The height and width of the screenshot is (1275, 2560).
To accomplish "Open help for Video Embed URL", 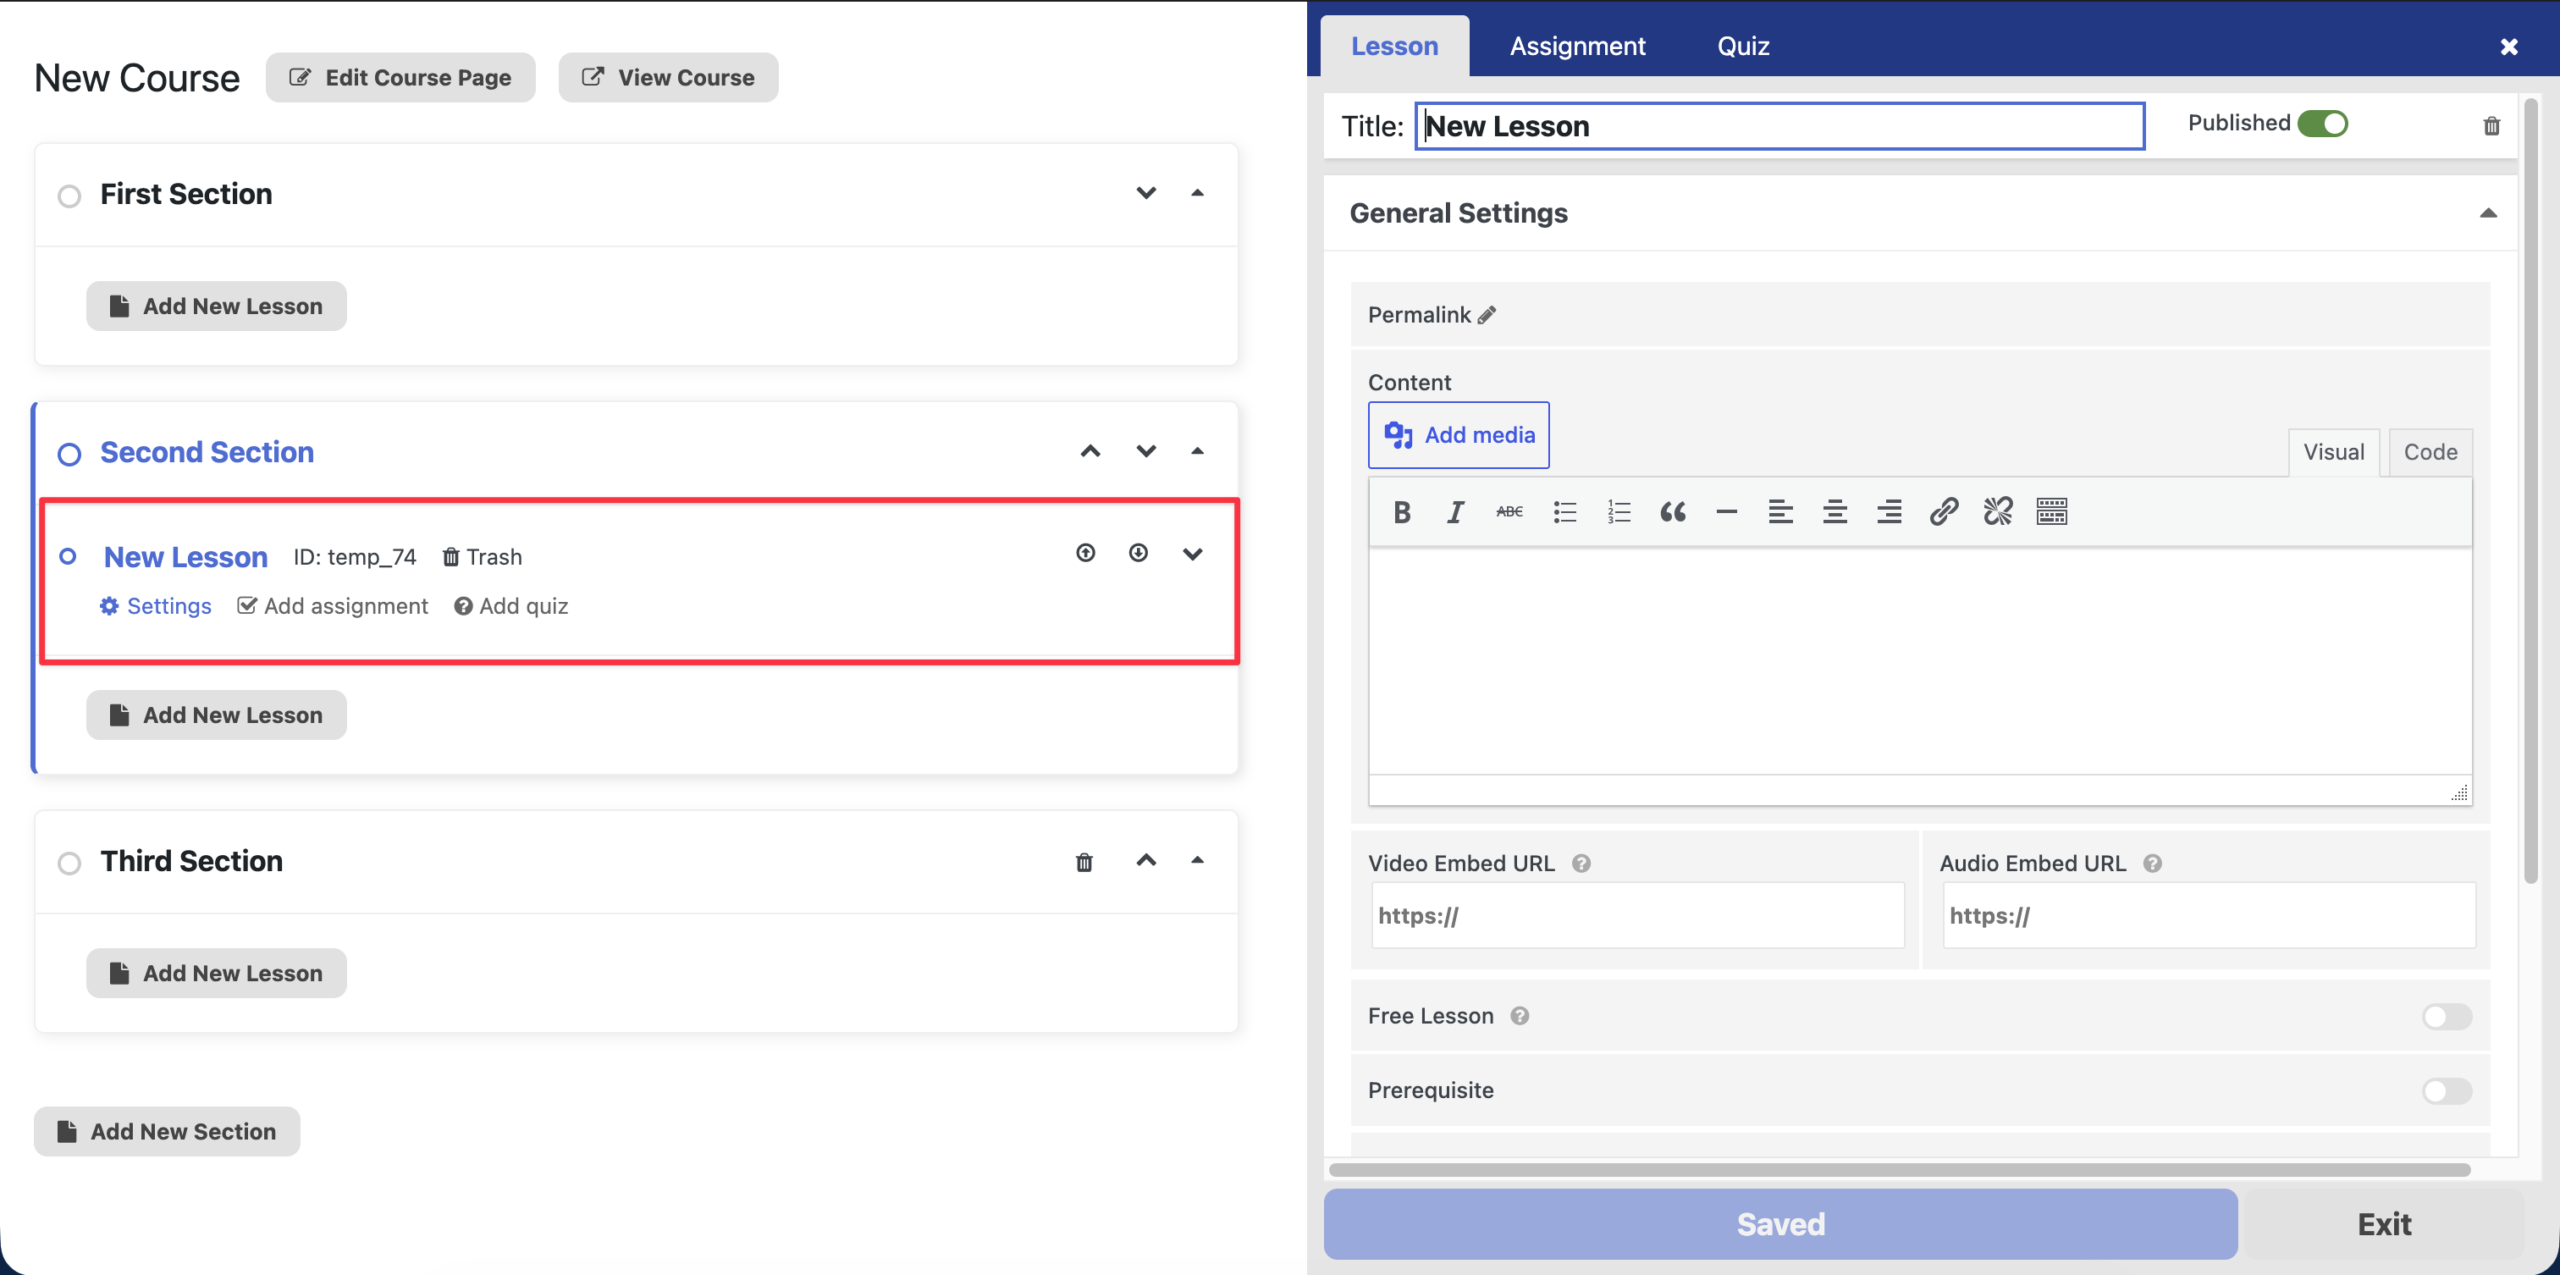I will tap(1581, 863).
